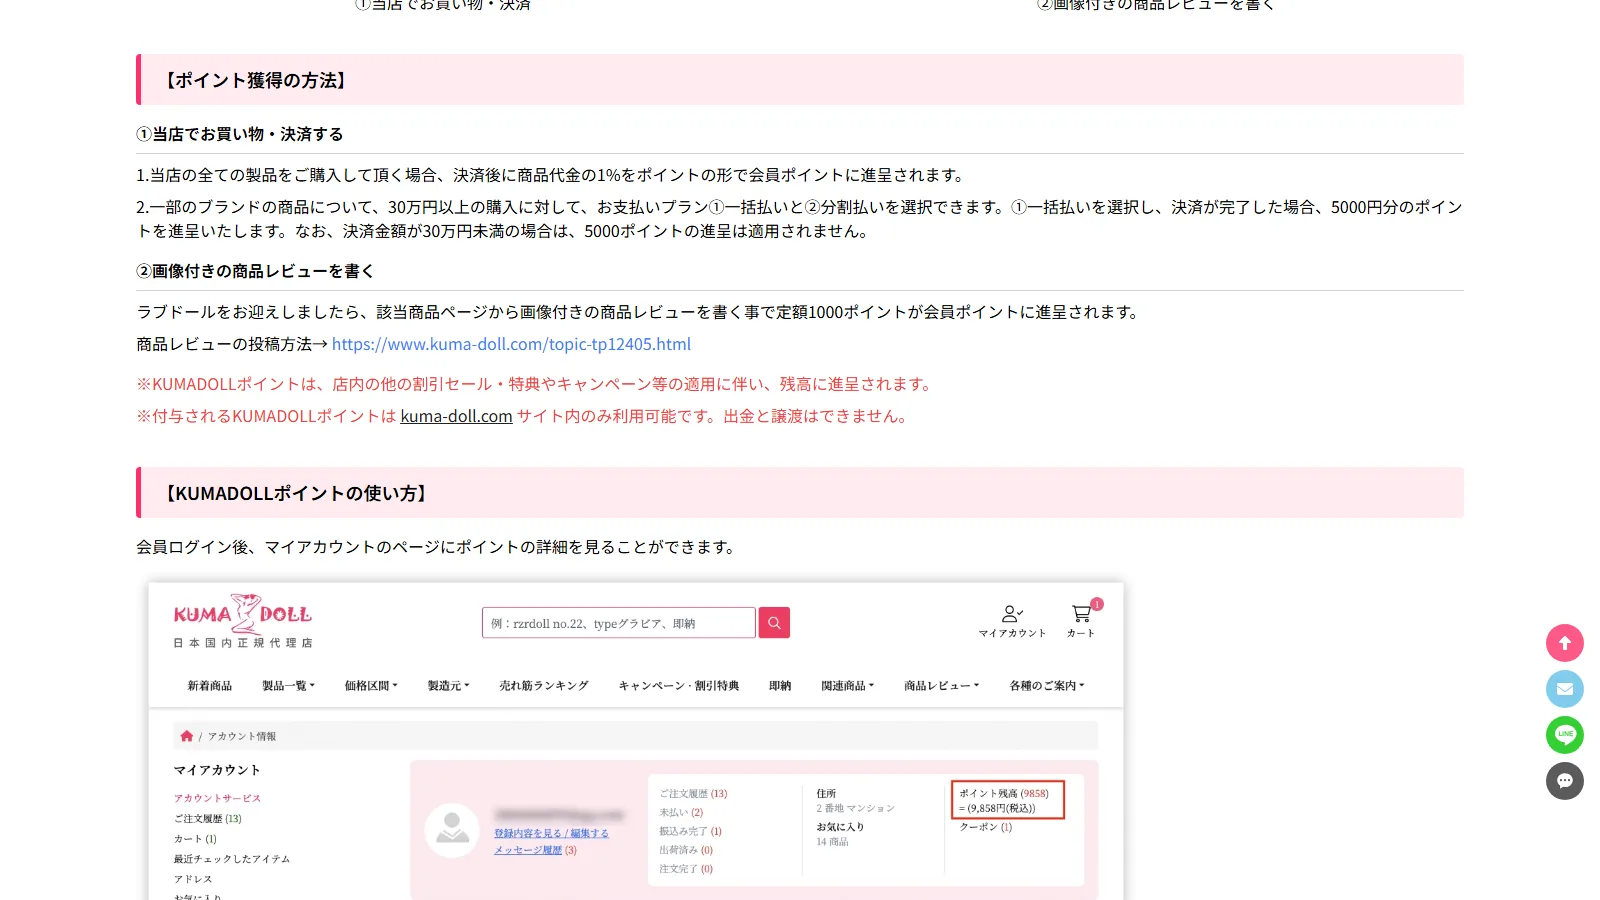This screenshot has height=900, width=1600.
Task: Click the メッセージ履歴 (3) link
Action: [x=535, y=850]
